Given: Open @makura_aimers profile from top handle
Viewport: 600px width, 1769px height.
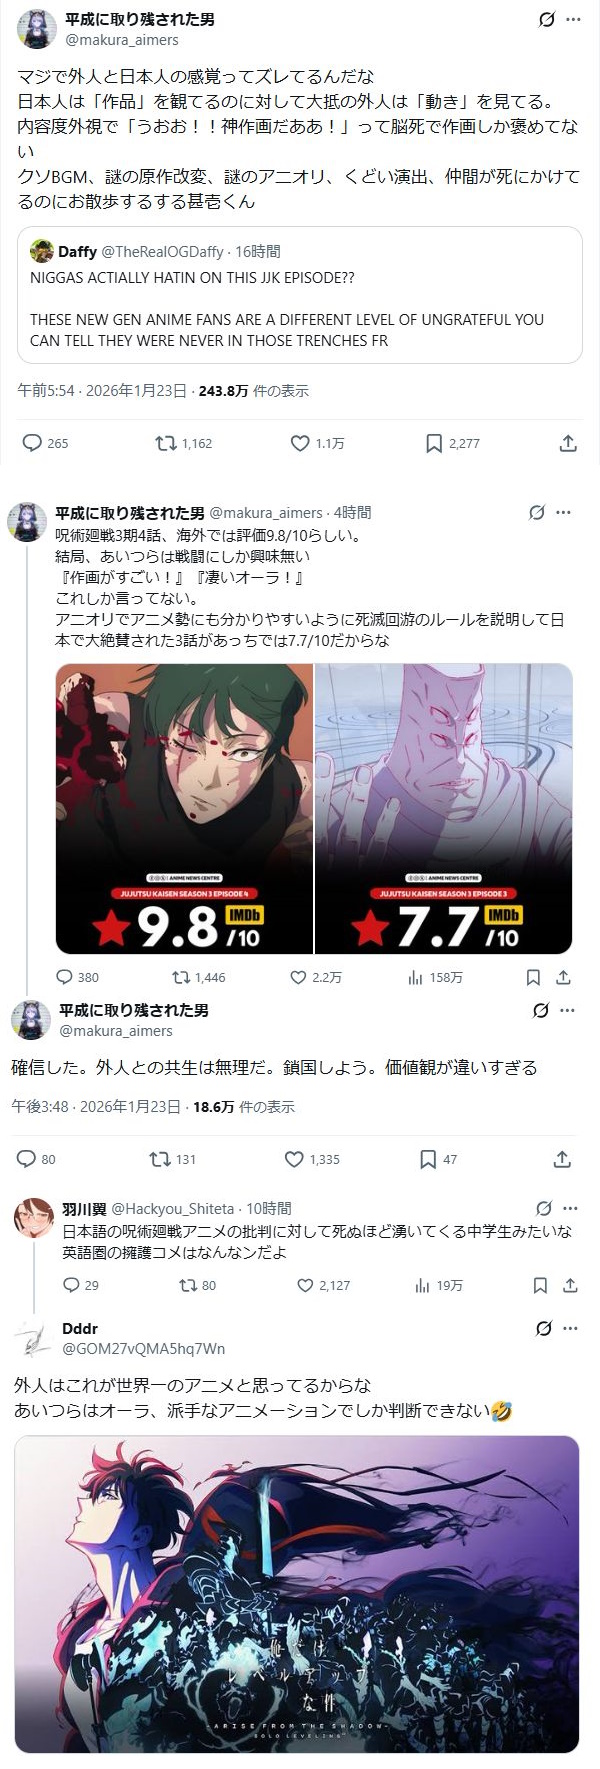Looking at the screenshot, I should pyautogui.click(x=122, y=40).
